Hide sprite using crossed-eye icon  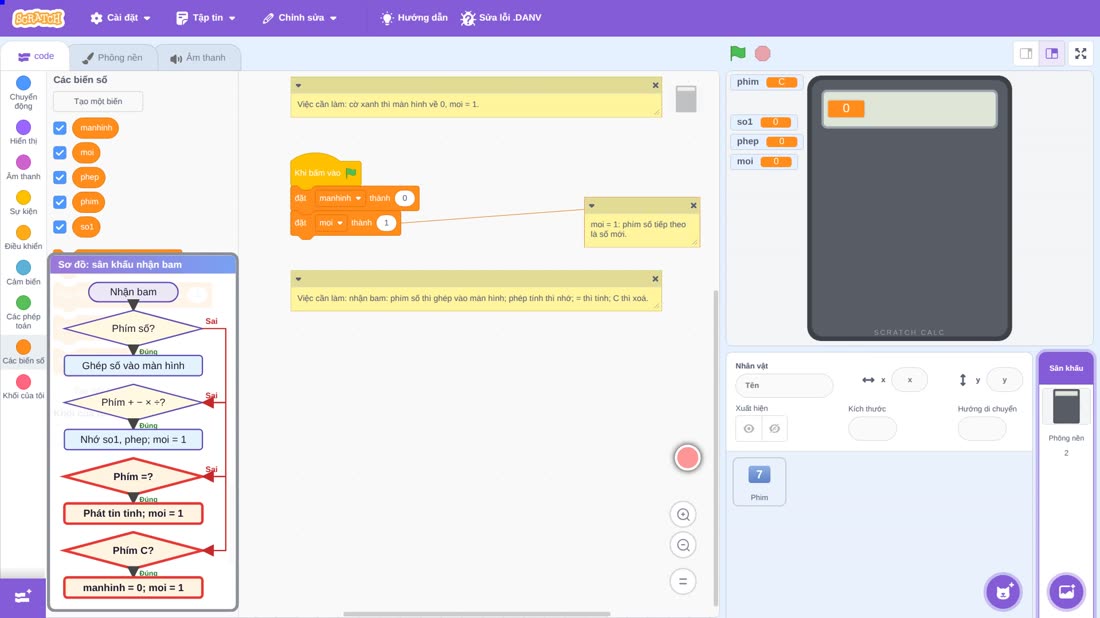[774, 429]
